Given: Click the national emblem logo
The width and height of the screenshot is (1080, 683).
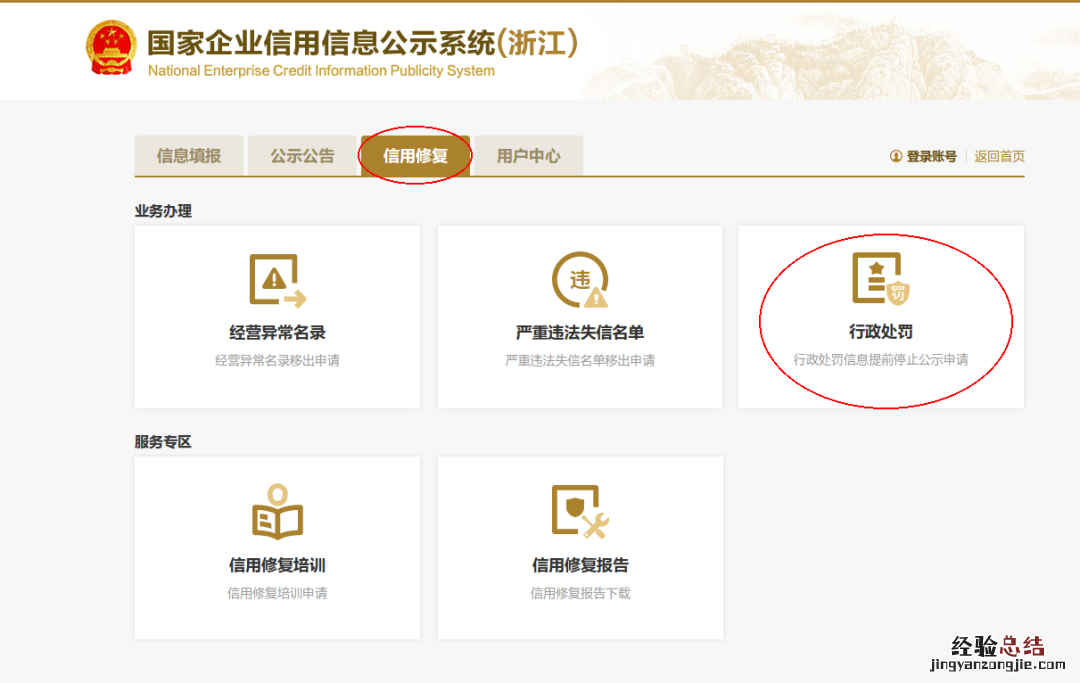Looking at the screenshot, I should click(x=110, y=48).
